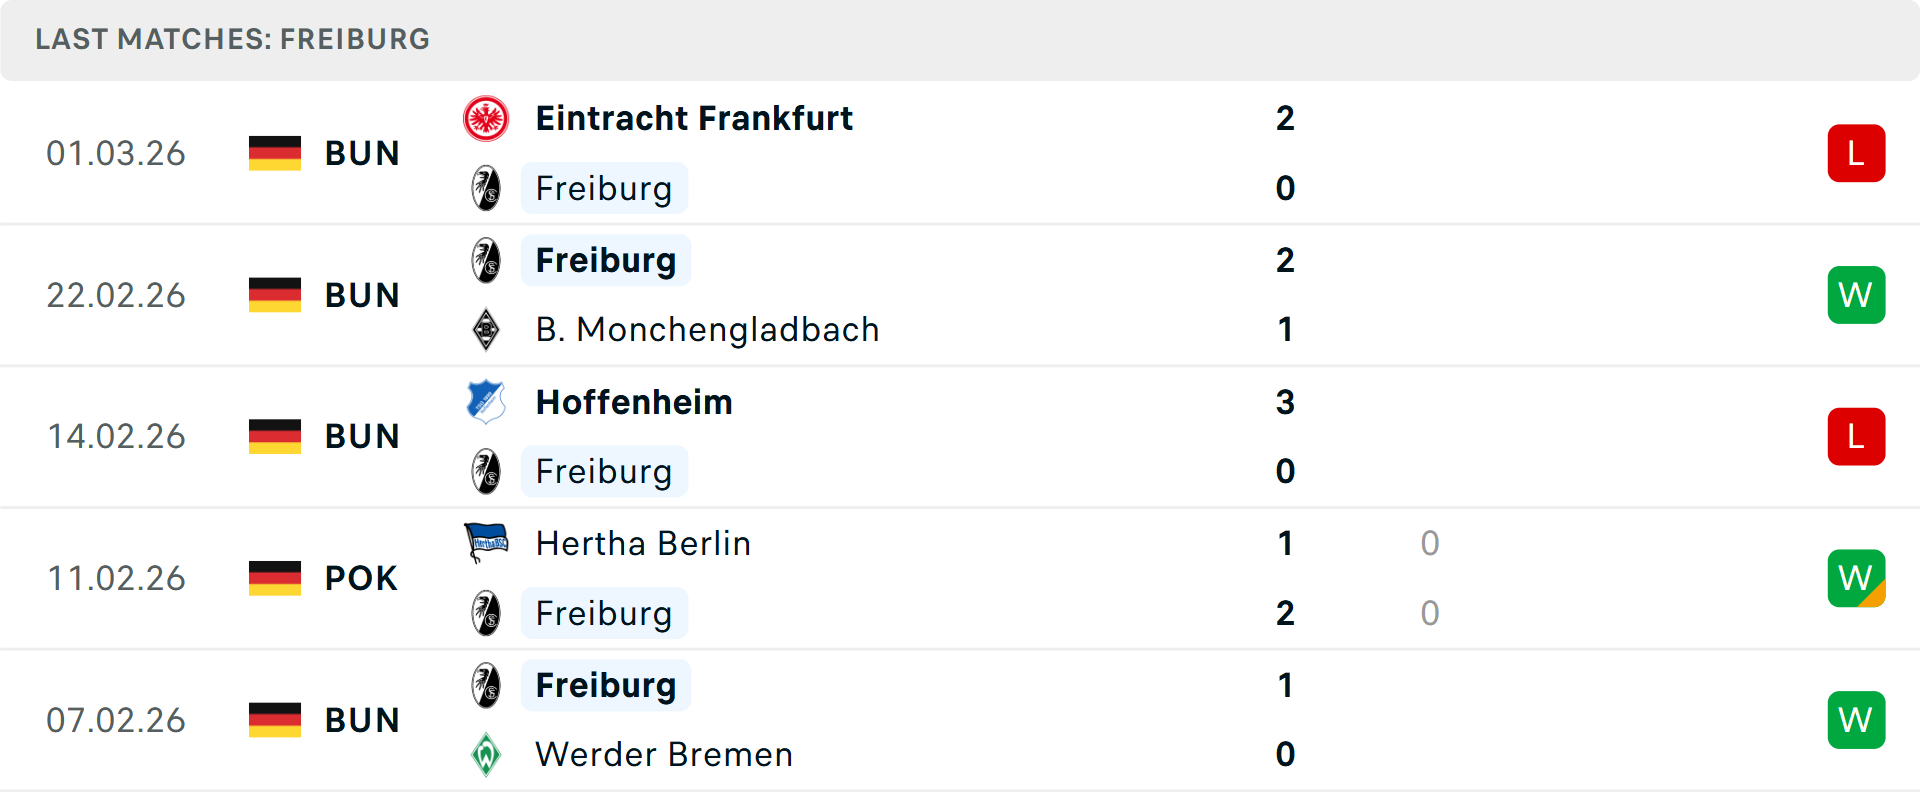This screenshot has height=792, width=1920.
Task: Click the LAST MATCHES: FREIBURG header
Action: 231,39
